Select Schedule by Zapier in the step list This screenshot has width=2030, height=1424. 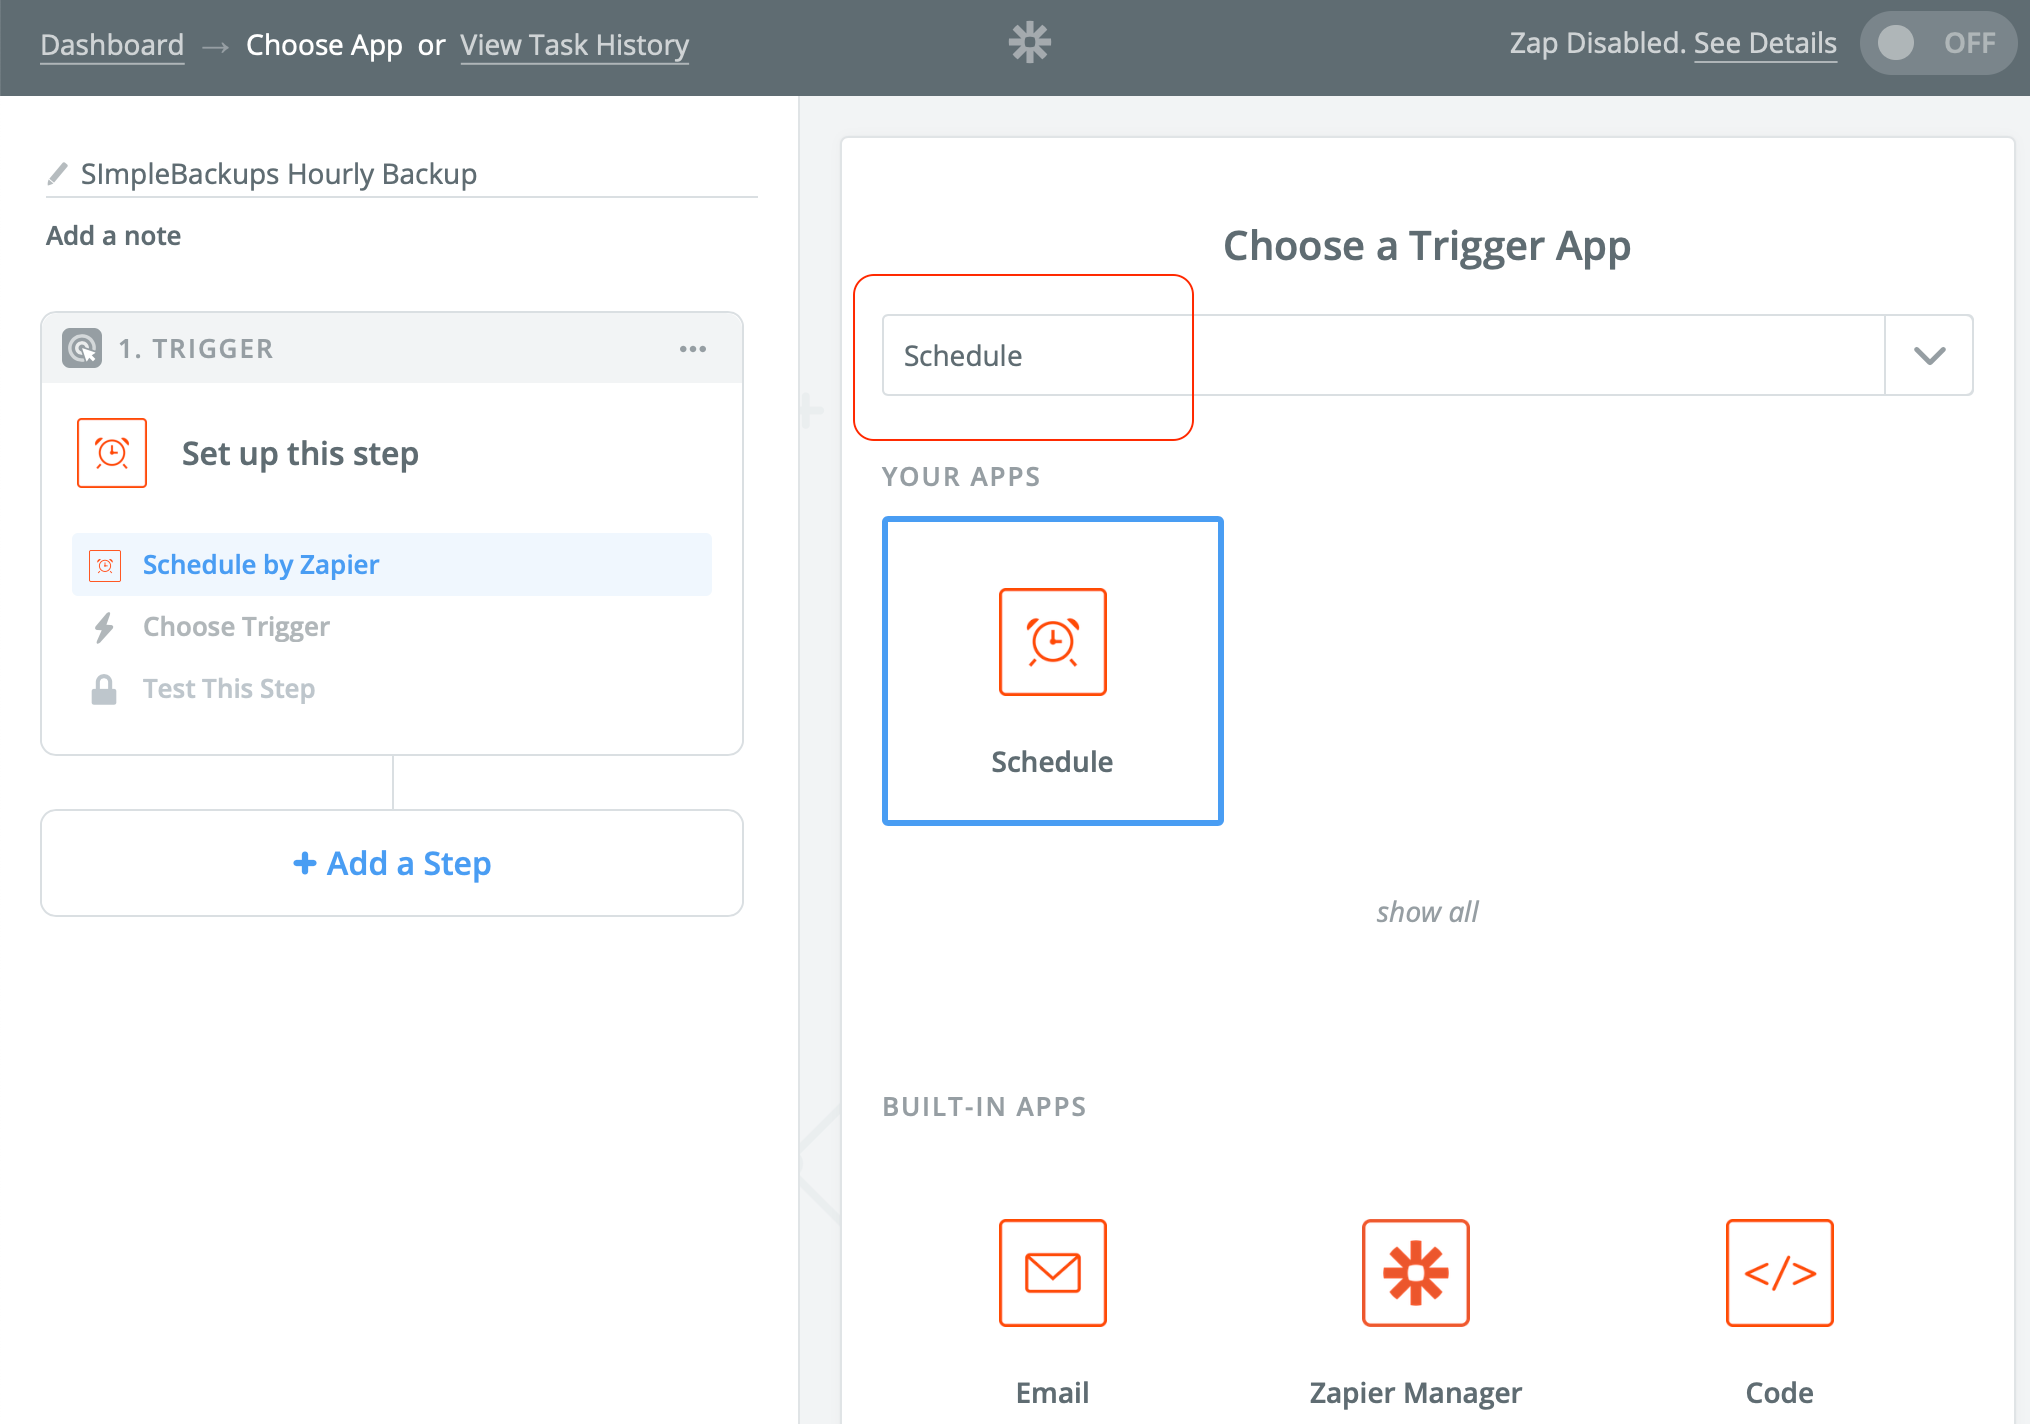[x=261, y=564]
